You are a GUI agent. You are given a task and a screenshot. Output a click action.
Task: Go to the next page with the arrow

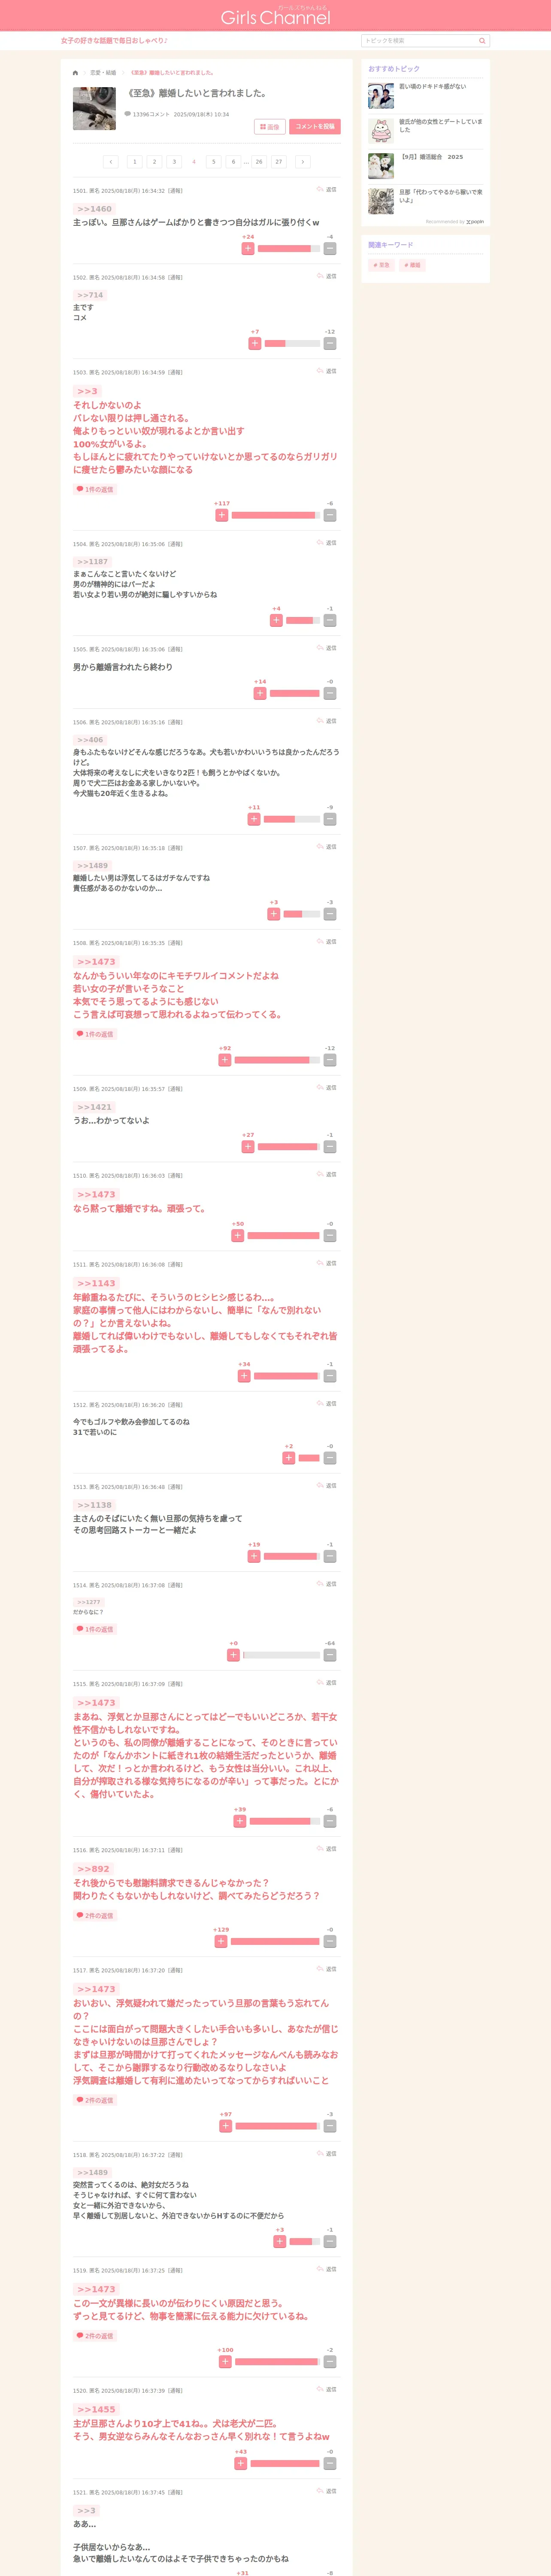pos(303,162)
